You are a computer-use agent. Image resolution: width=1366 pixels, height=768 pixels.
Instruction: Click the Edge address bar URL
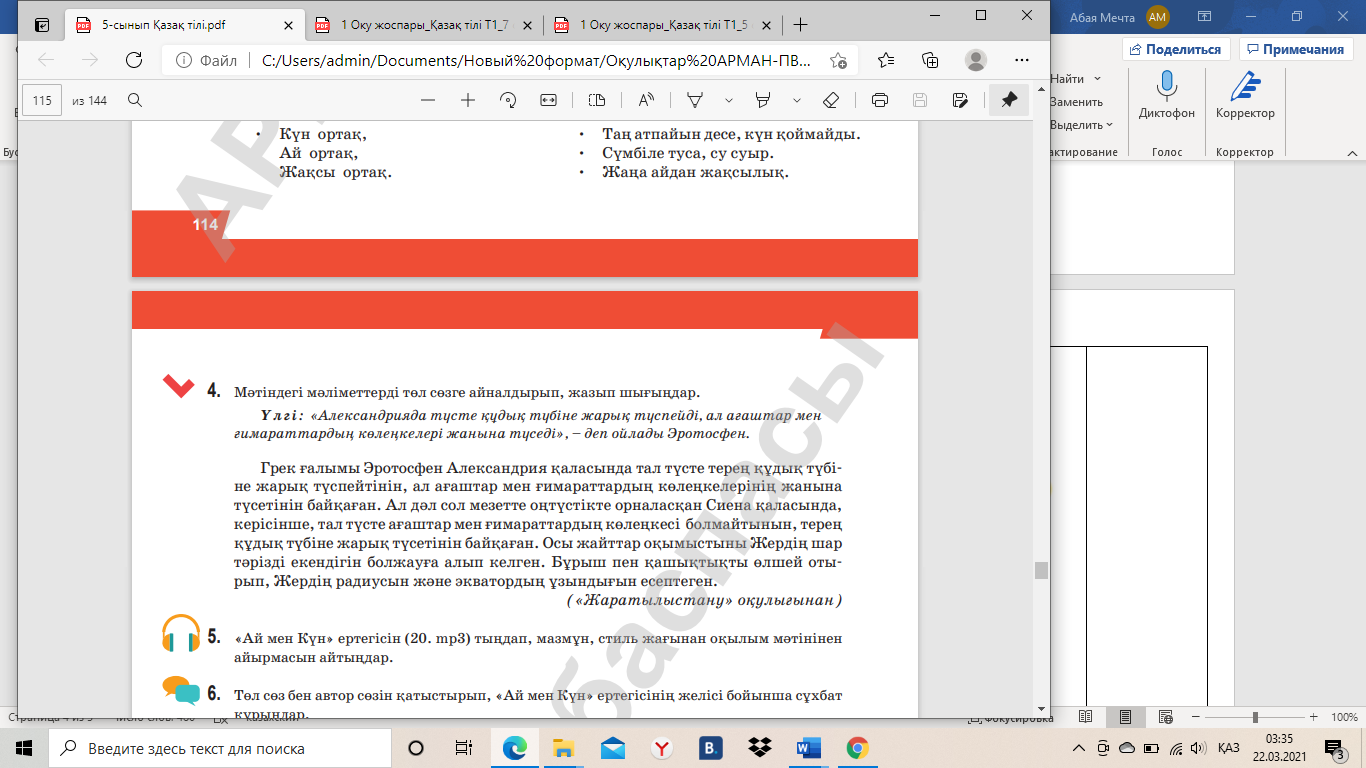coord(536,60)
